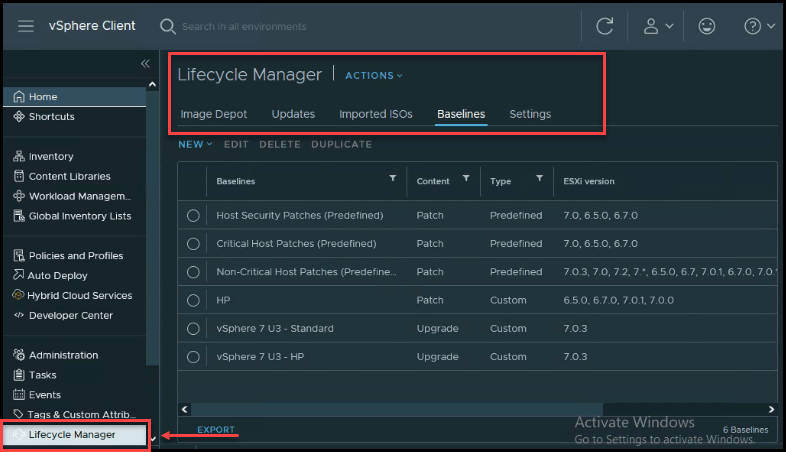Click the smiley feedback icon

pos(706,26)
